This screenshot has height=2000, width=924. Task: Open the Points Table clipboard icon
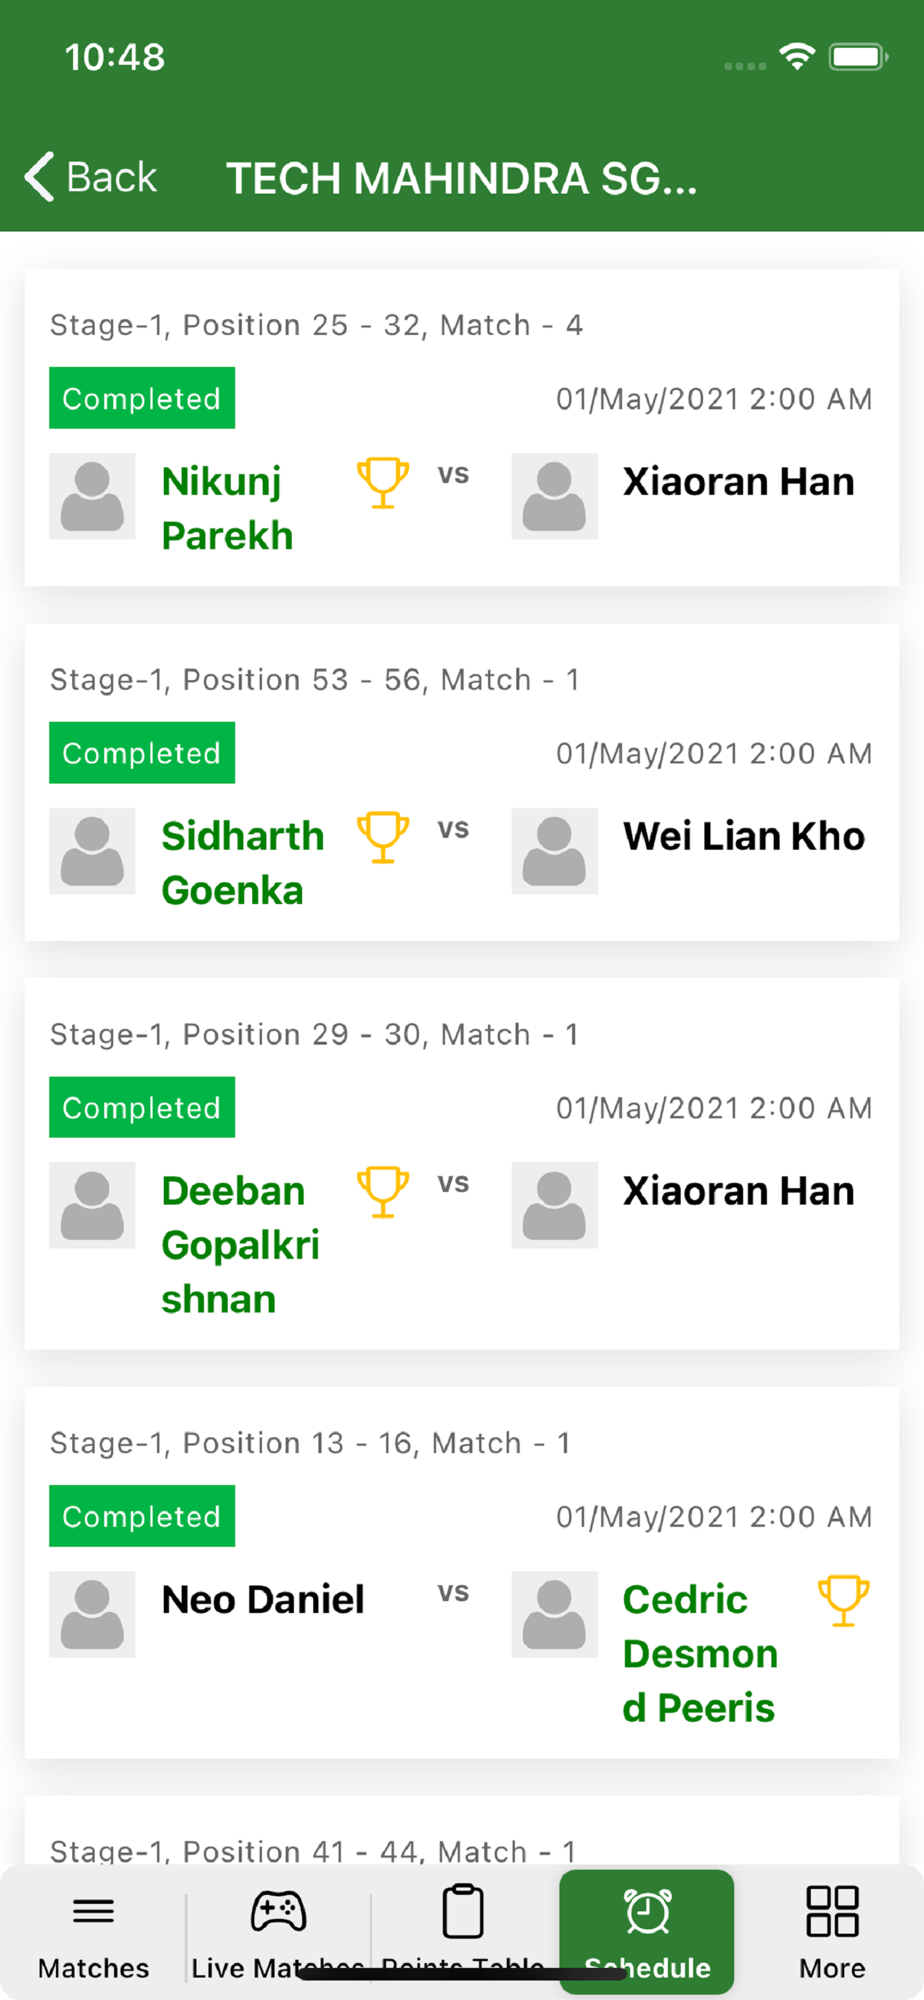(463, 1911)
